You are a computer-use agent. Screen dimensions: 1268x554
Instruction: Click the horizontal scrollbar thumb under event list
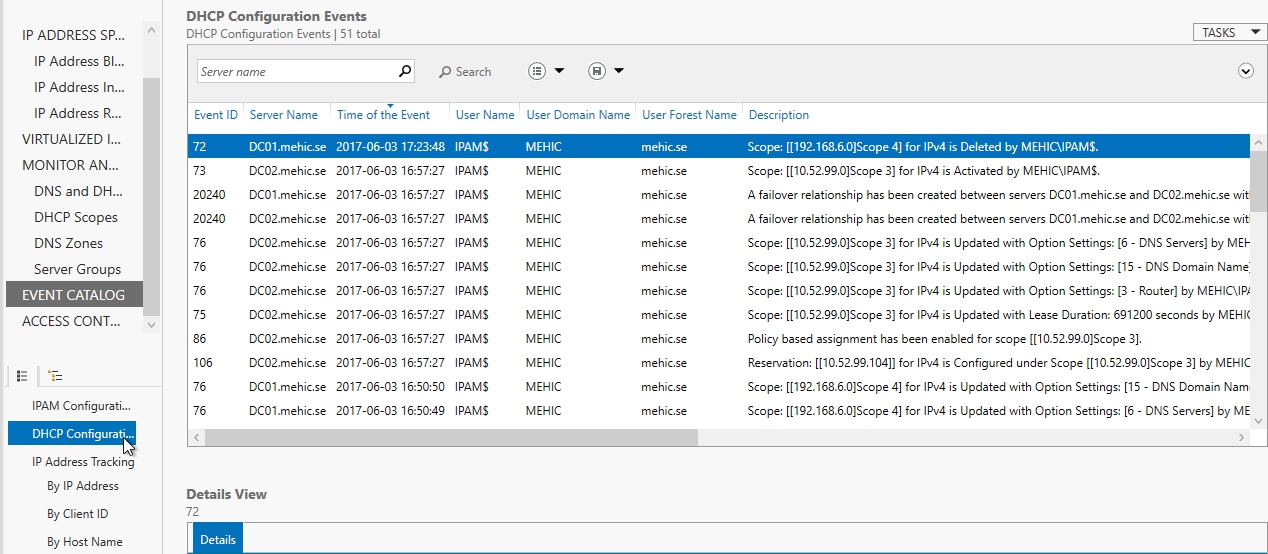450,437
